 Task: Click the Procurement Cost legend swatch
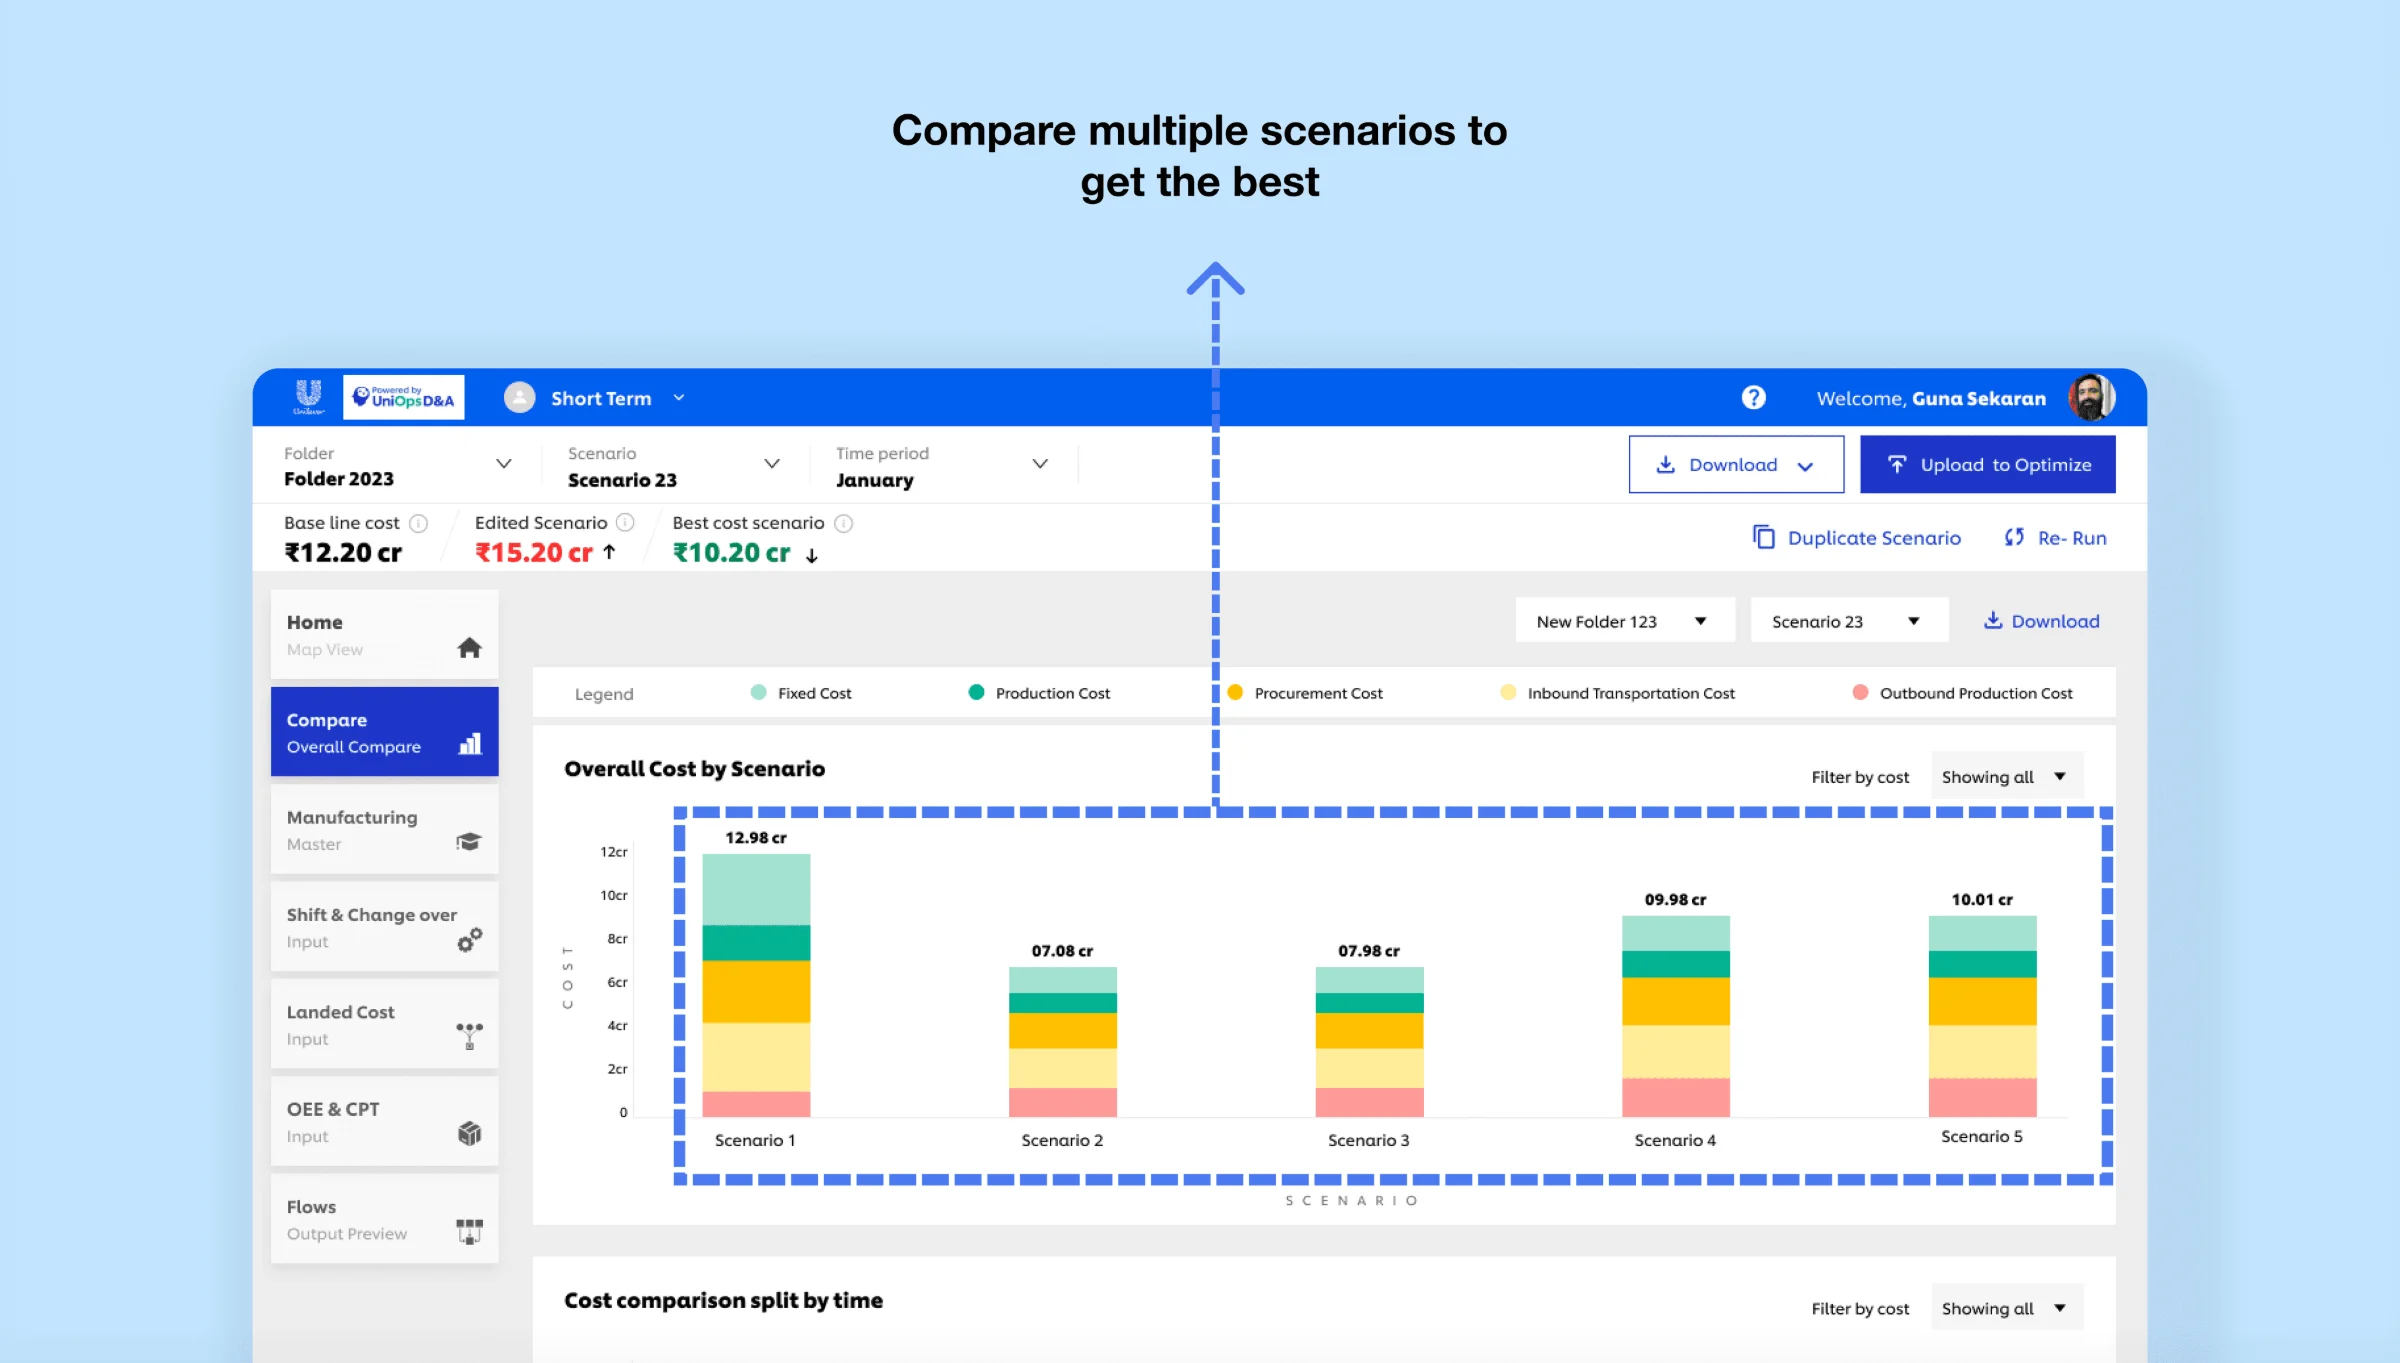pos(1235,692)
